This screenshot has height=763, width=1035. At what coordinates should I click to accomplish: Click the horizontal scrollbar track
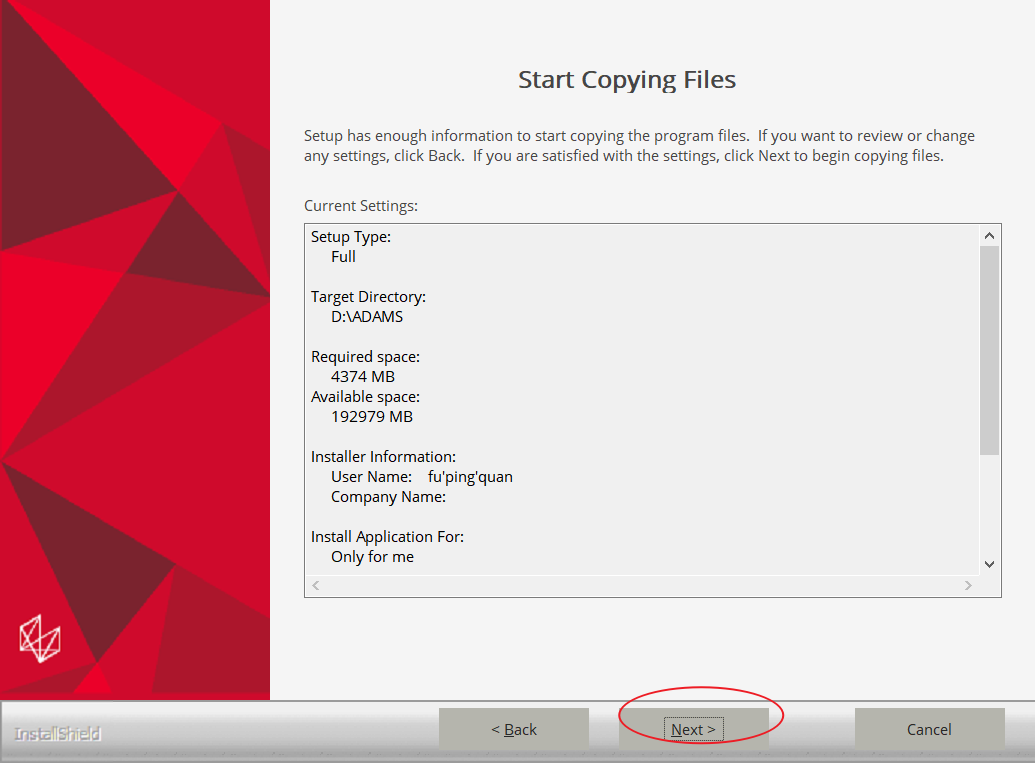click(x=642, y=585)
